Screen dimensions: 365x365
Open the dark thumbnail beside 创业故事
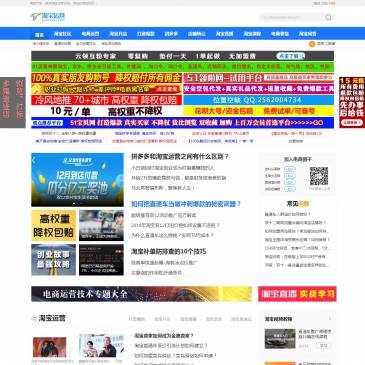[x=101, y=260]
